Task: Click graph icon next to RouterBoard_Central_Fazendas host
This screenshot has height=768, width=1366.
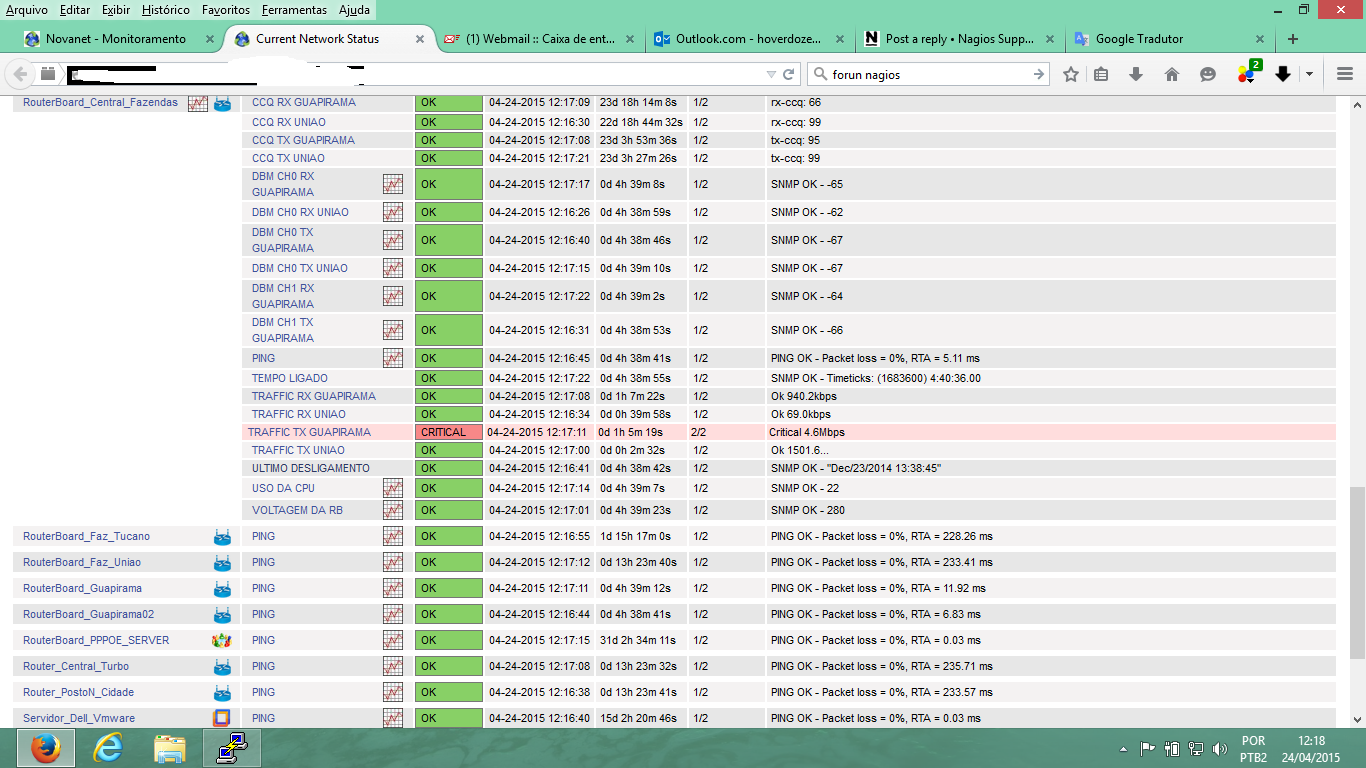Action: (x=198, y=103)
